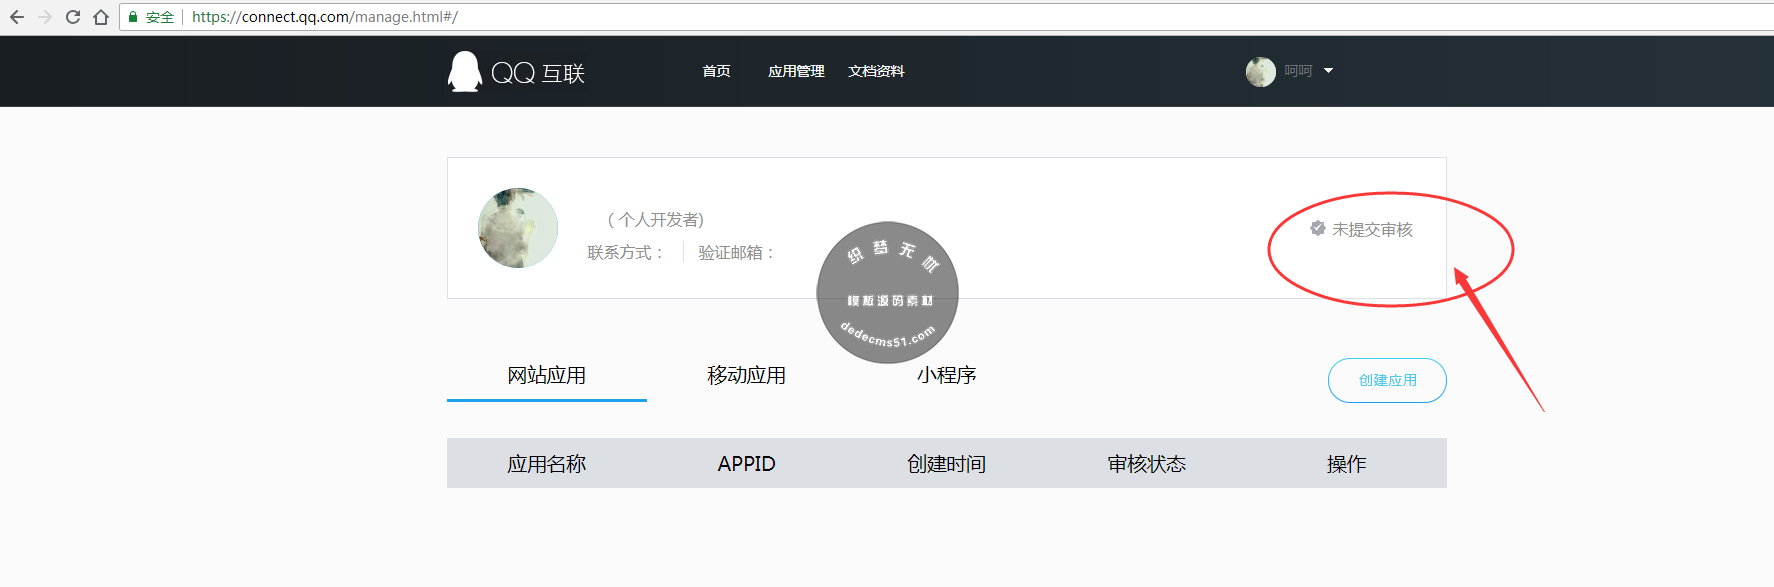The width and height of the screenshot is (1774, 587).
Task: Click the 审核状态 column header
Action: click(1147, 464)
